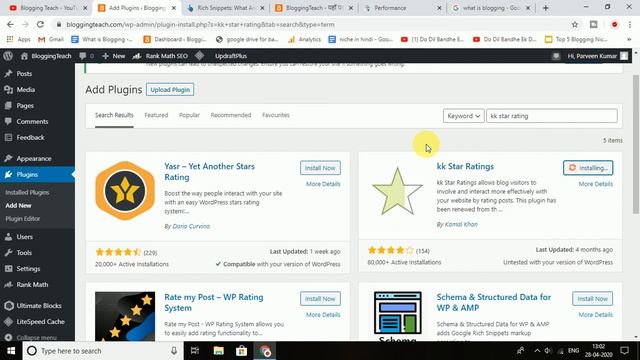Select the Search Results tab
640x360 pixels.
(114, 116)
